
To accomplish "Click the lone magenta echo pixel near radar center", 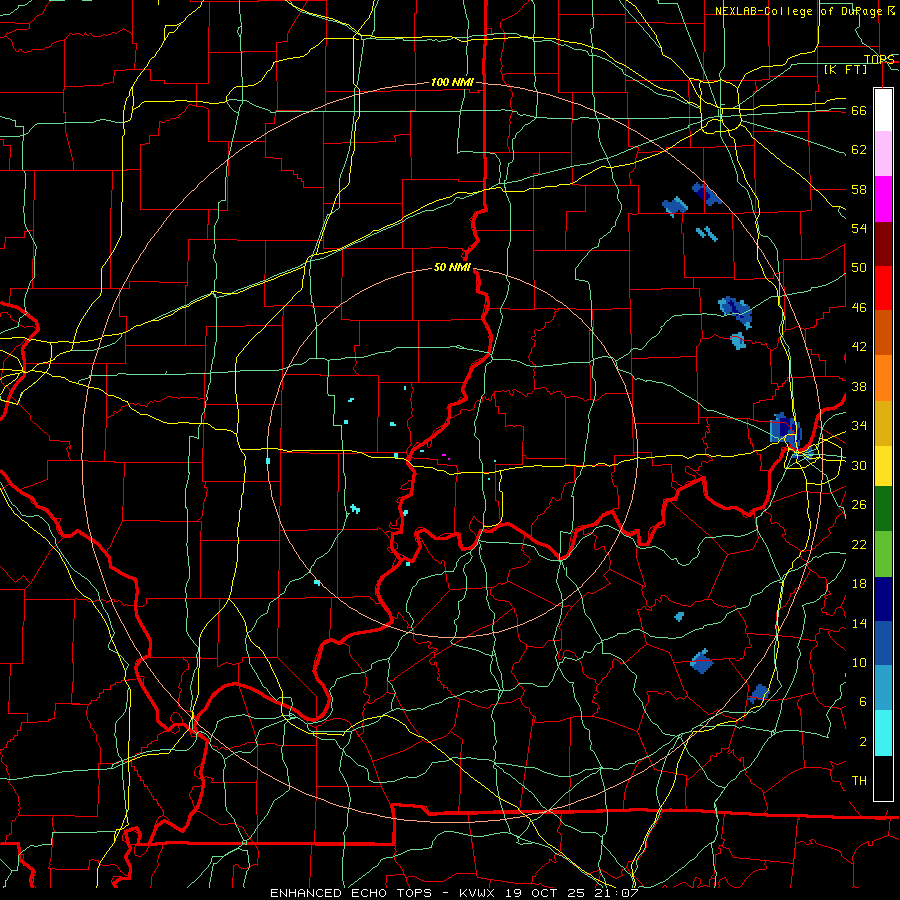I will pyautogui.click(x=444, y=455).
